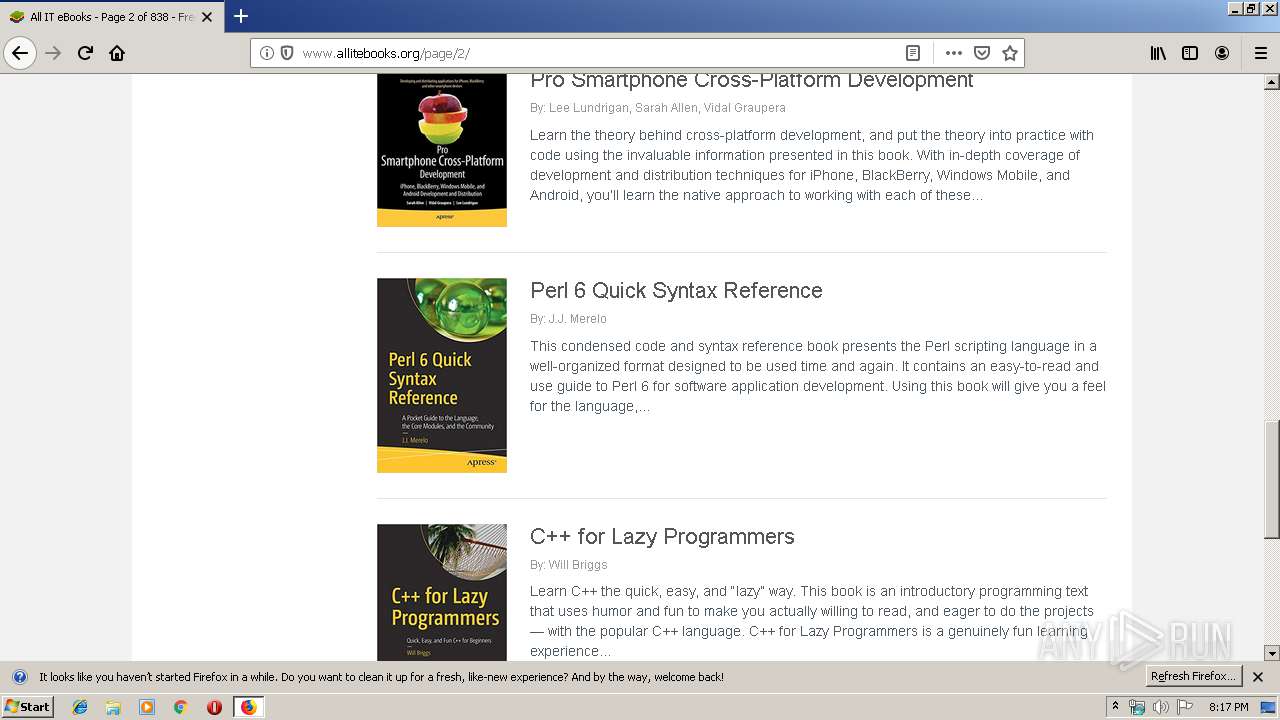Show site information for allitebooks.org
The height and width of the screenshot is (720, 1280).
click(266, 53)
